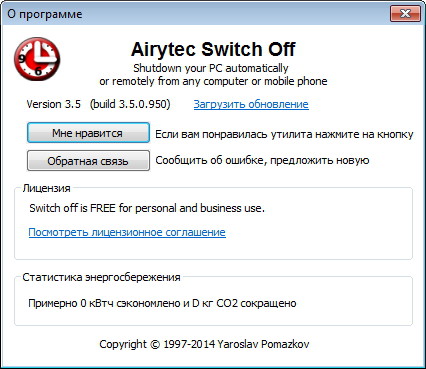The height and width of the screenshot is (369, 426).
Task: Close the О программе dialog
Action: tap(405, 14)
